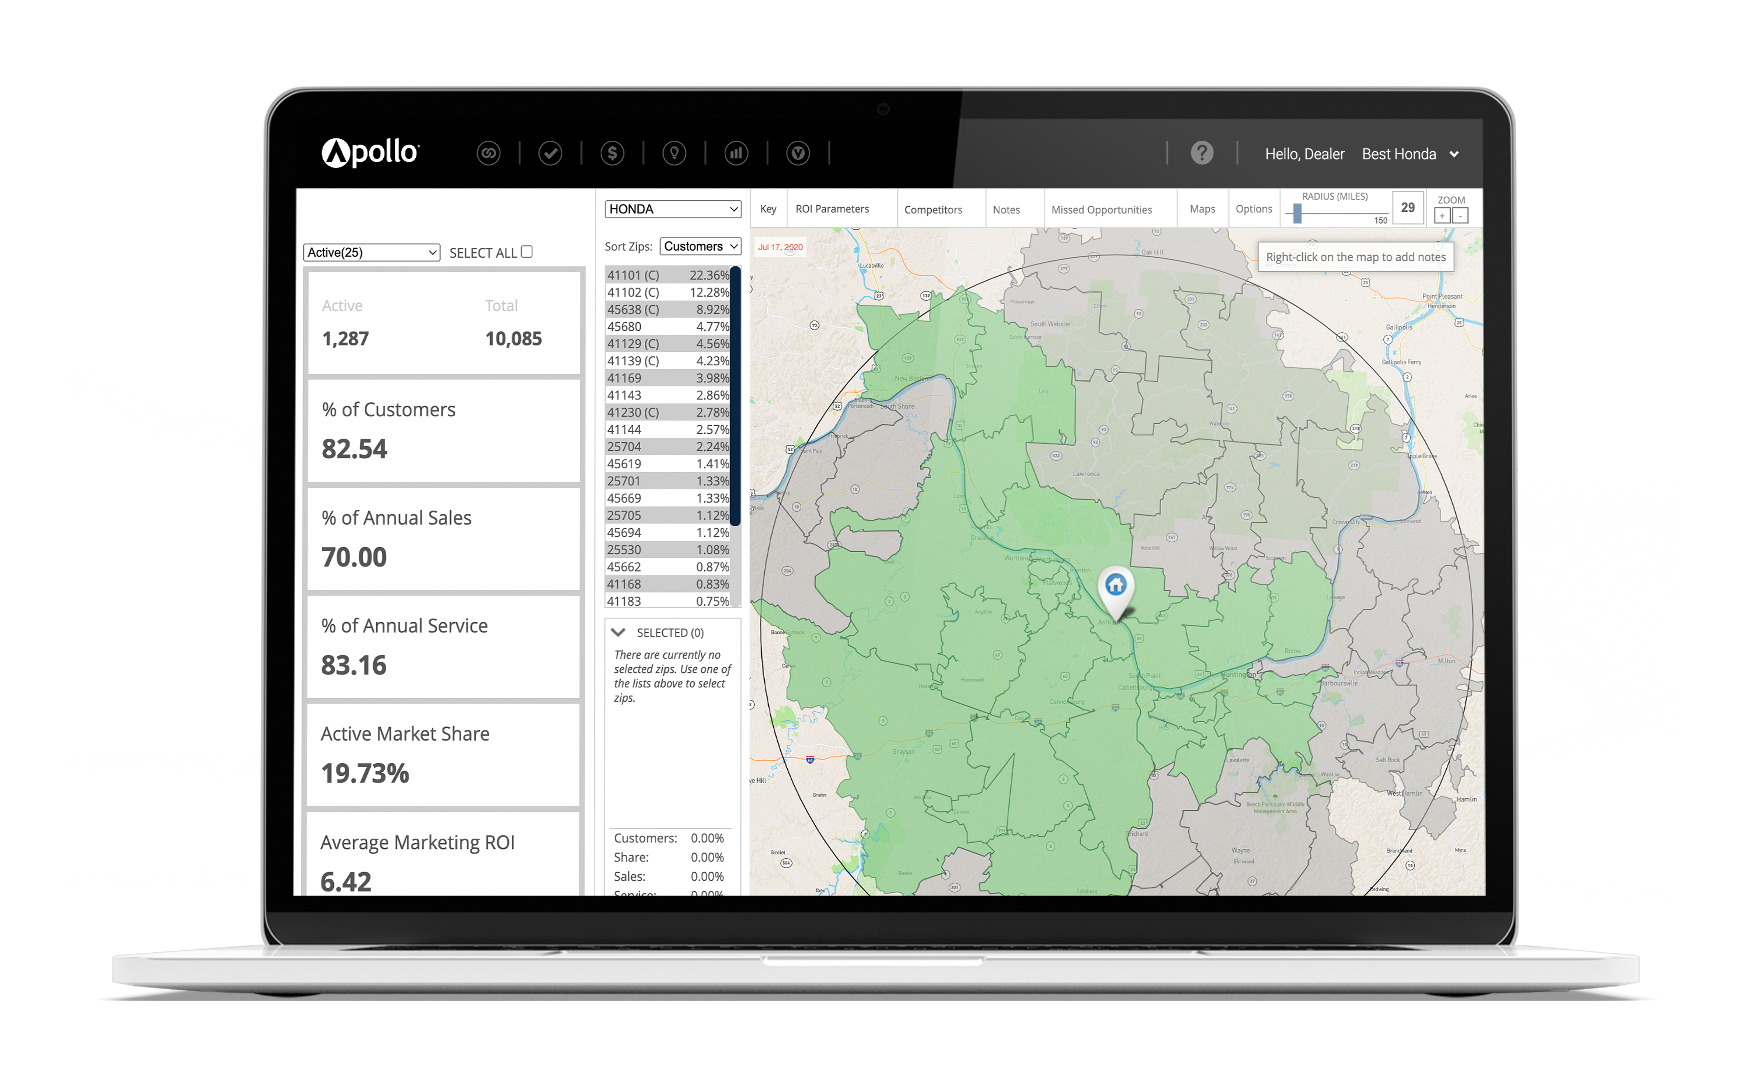Select zip row 45662
The width and height of the screenshot is (1750, 1087).
(x=668, y=566)
